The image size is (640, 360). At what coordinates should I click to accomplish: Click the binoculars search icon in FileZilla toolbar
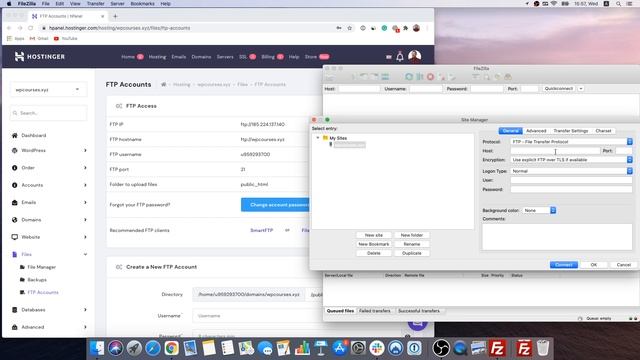coord(508,77)
